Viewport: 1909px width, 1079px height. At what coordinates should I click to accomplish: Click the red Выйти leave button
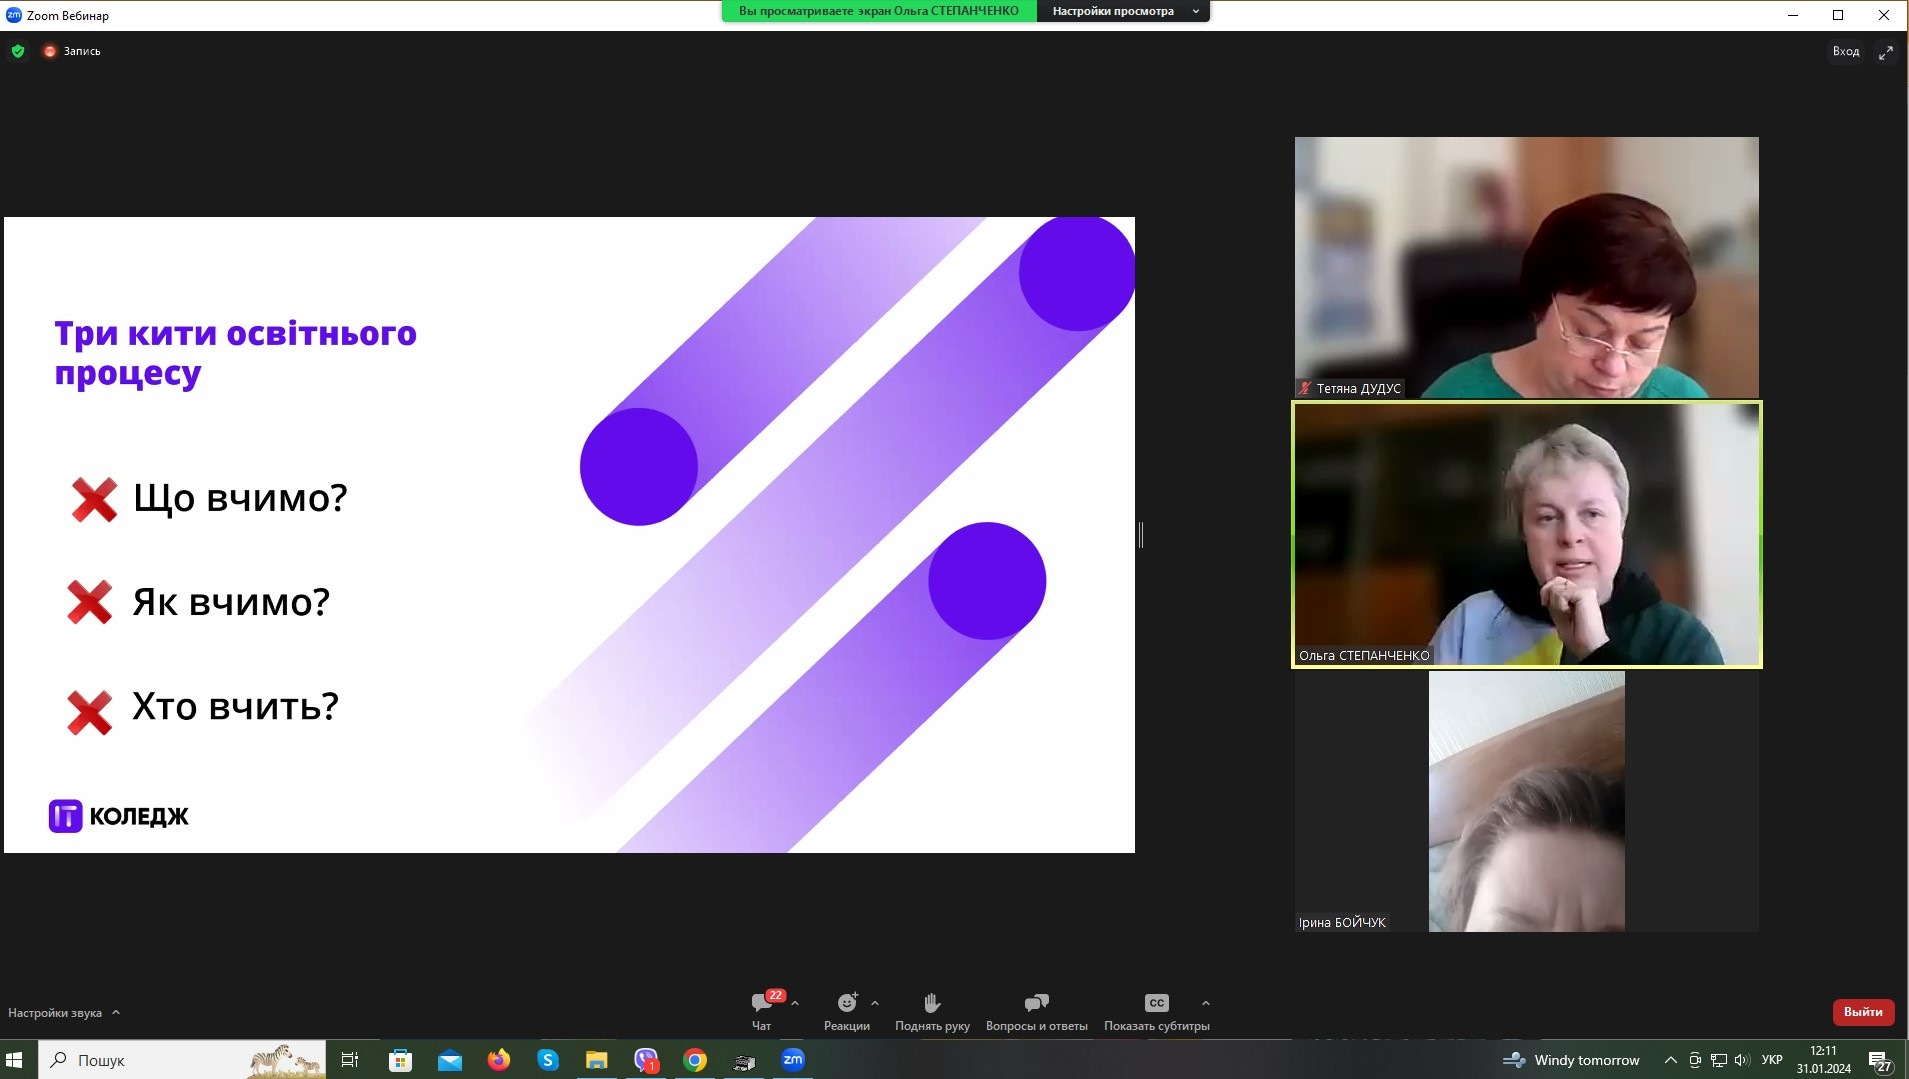(1863, 1012)
